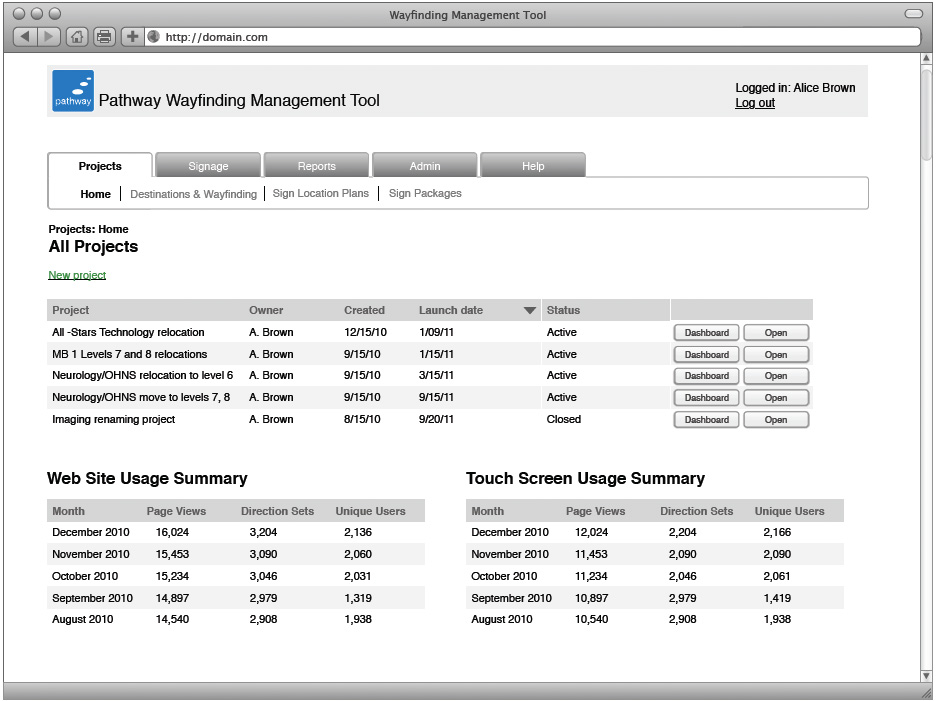Click the Pathway logo

73,91
